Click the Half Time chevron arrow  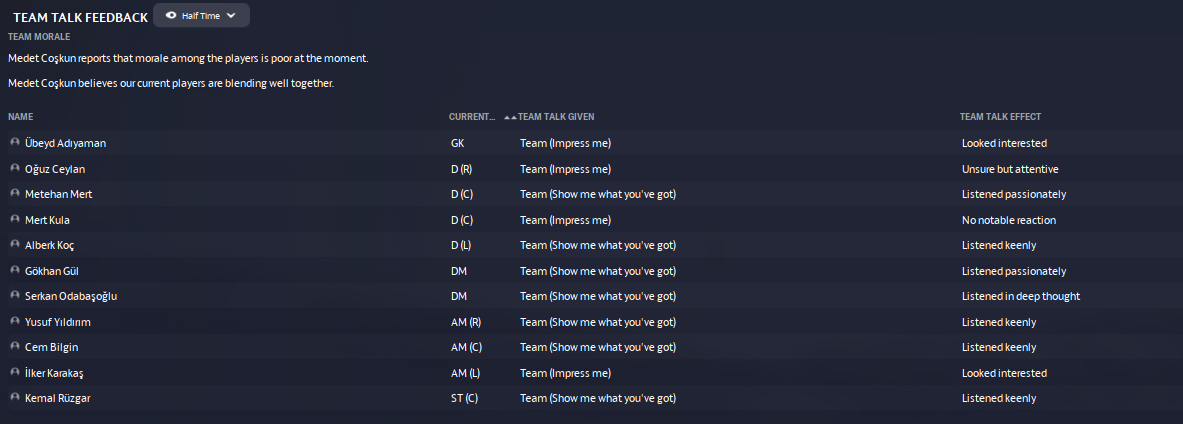pos(232,16)
